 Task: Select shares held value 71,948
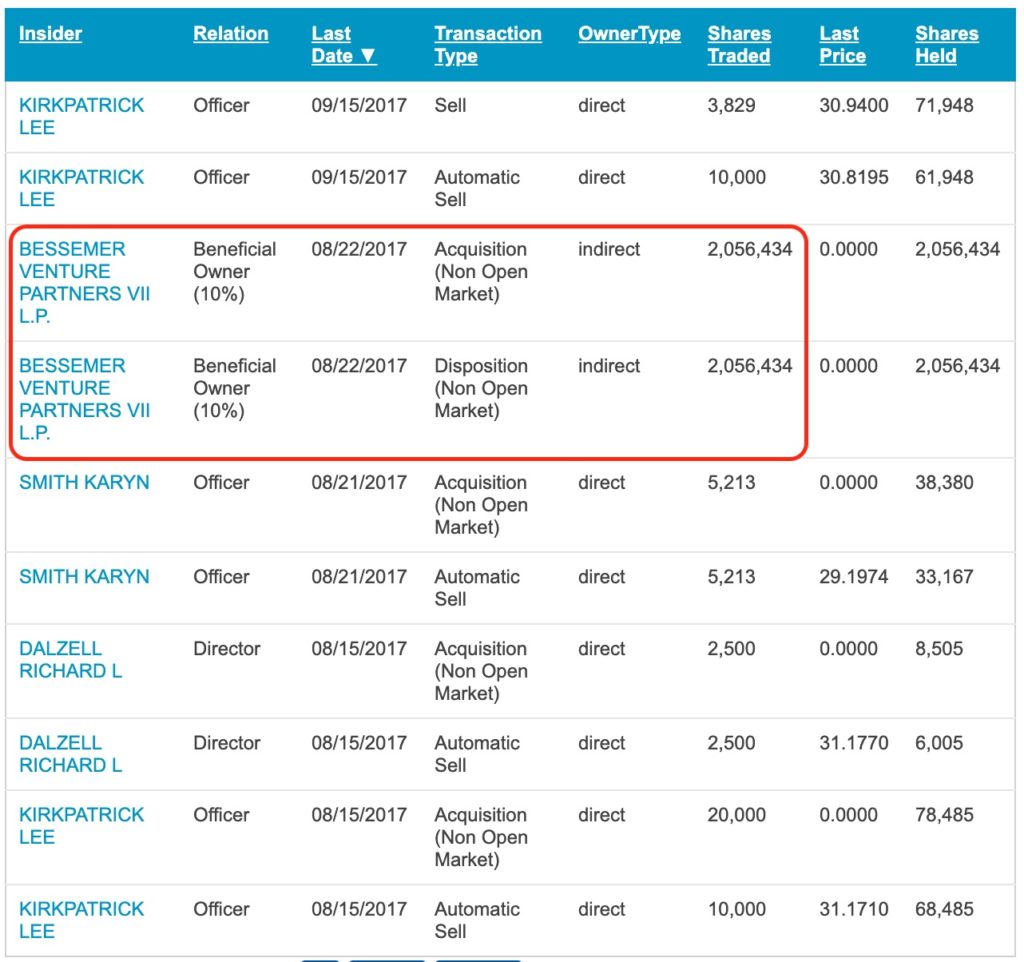pos(944,105)
